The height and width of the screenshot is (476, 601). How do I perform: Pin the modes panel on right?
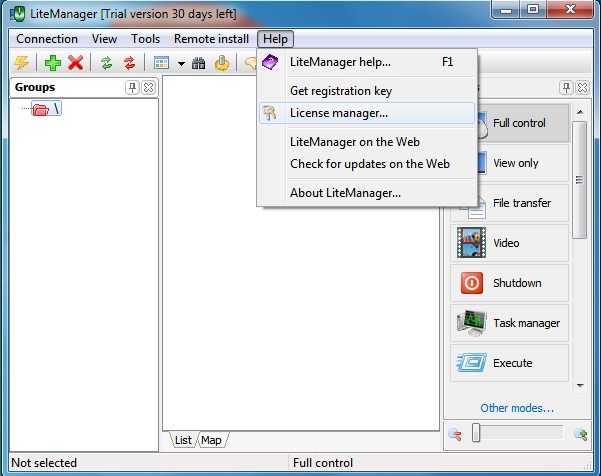pyautogui.click(x=566, y=88)
